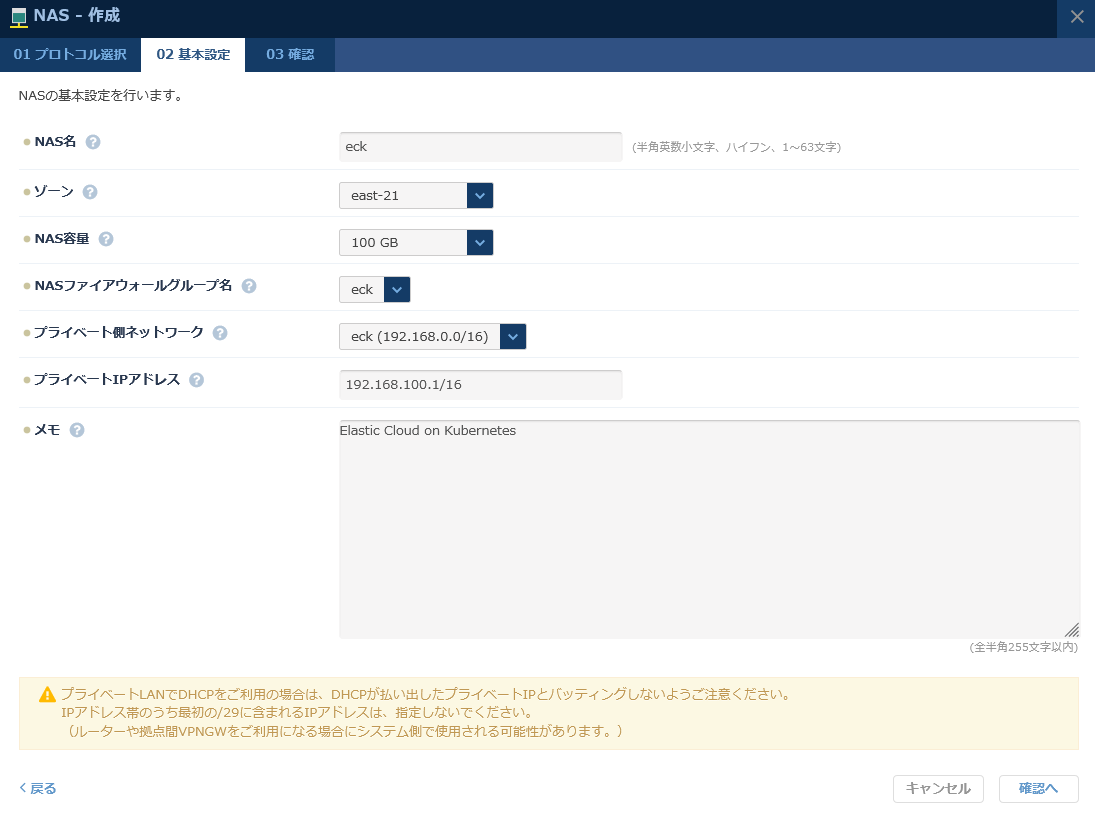Open the プライベートIPアドレス help icon
This screenshot has width=1095, height=820.
197,379
